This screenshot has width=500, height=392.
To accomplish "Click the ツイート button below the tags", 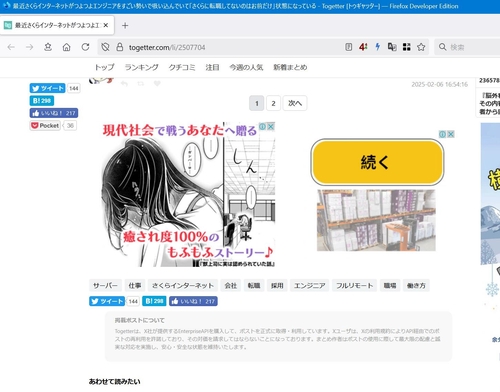I will click(x=107, y=301).
